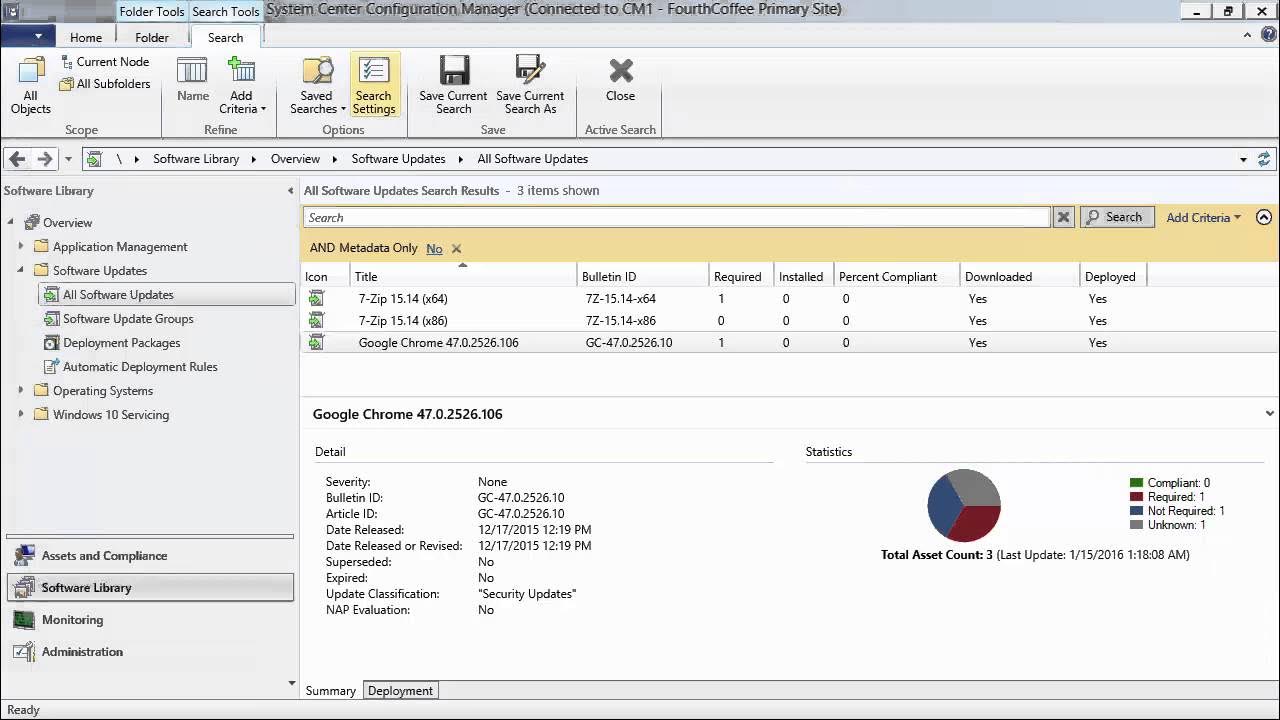The width and height of the screenshot is (1280, 720).
Task: Close the active search in the ribbon
Action: [x=620, y=80]
